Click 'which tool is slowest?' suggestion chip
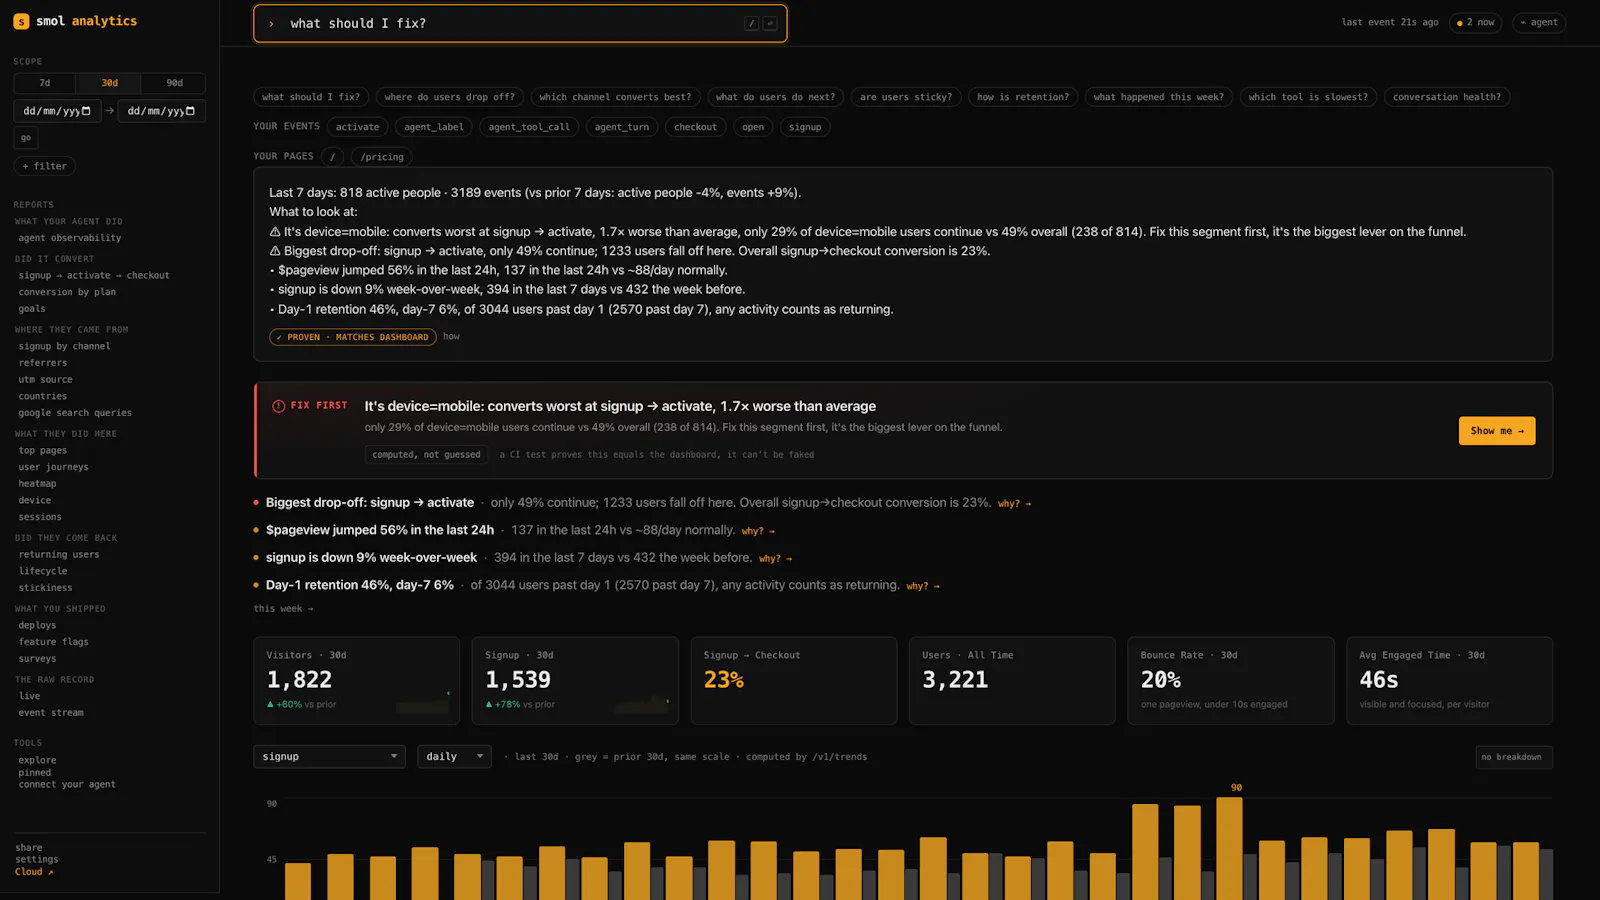 [1308, 97]
